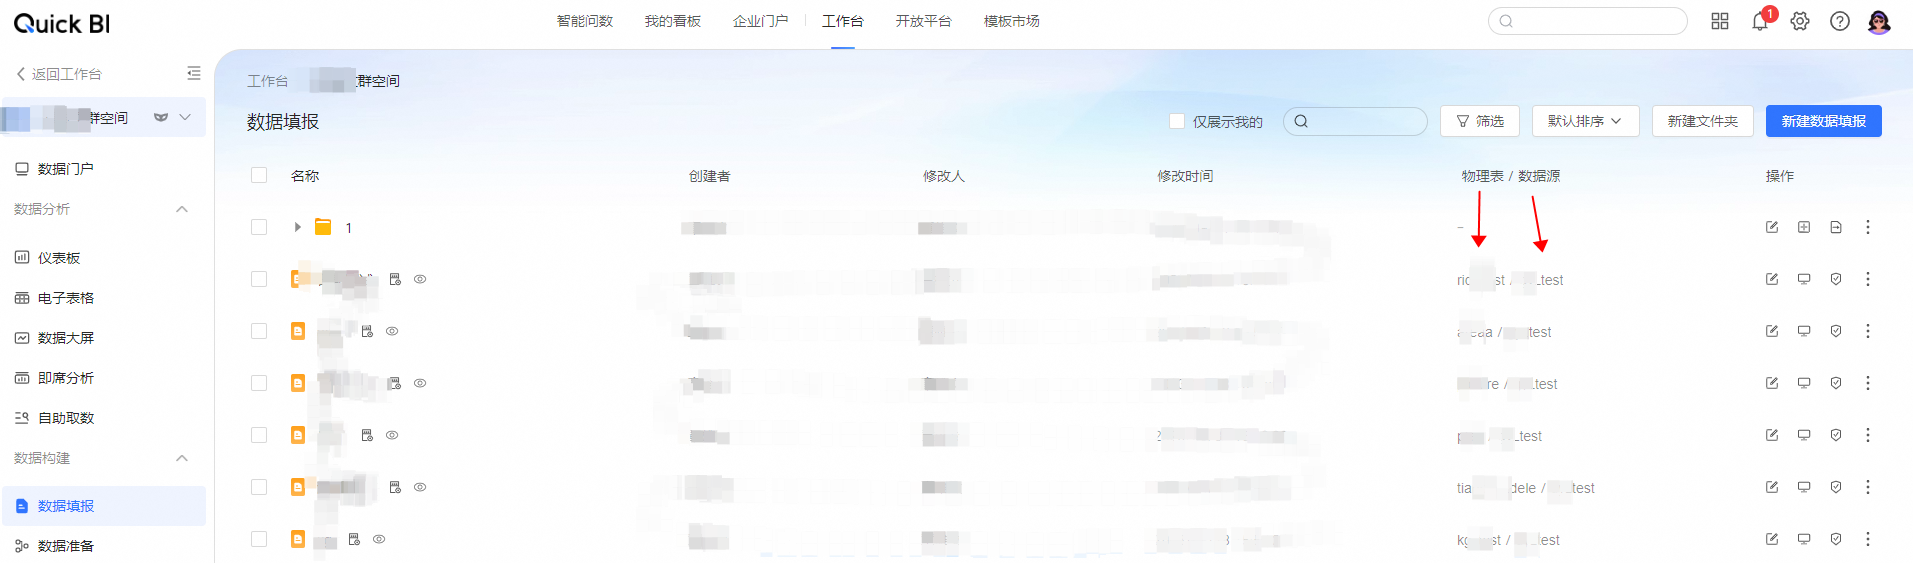1913x563 pixels.
Task: Click the more options dots for folder 1
Action: (1868, 227)
